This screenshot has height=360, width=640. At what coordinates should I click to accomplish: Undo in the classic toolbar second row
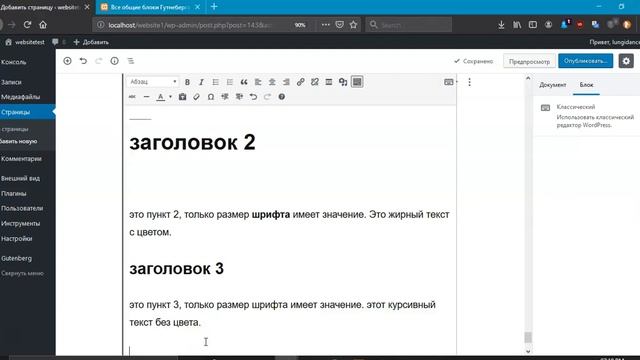click(x=253, y=97)
